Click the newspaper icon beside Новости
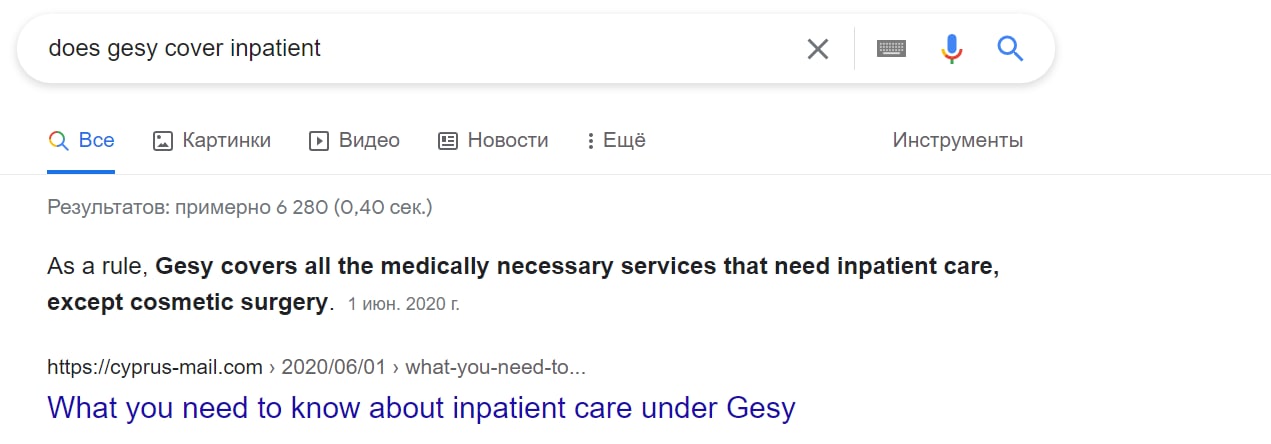This screenshot has height=444, width=1271. tap(448, 141)
